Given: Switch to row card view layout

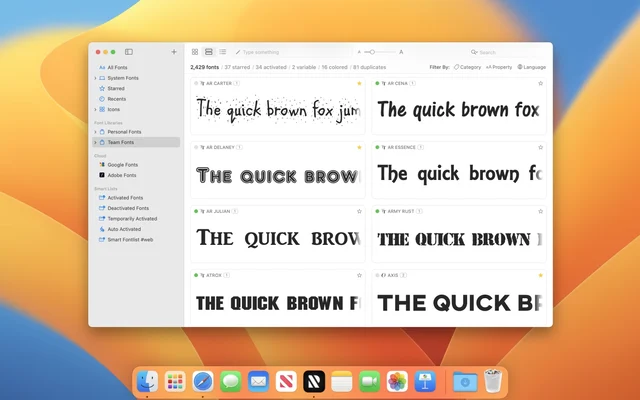Looking at the screenshot, I should pyautogui.click(x=209, y=52).
